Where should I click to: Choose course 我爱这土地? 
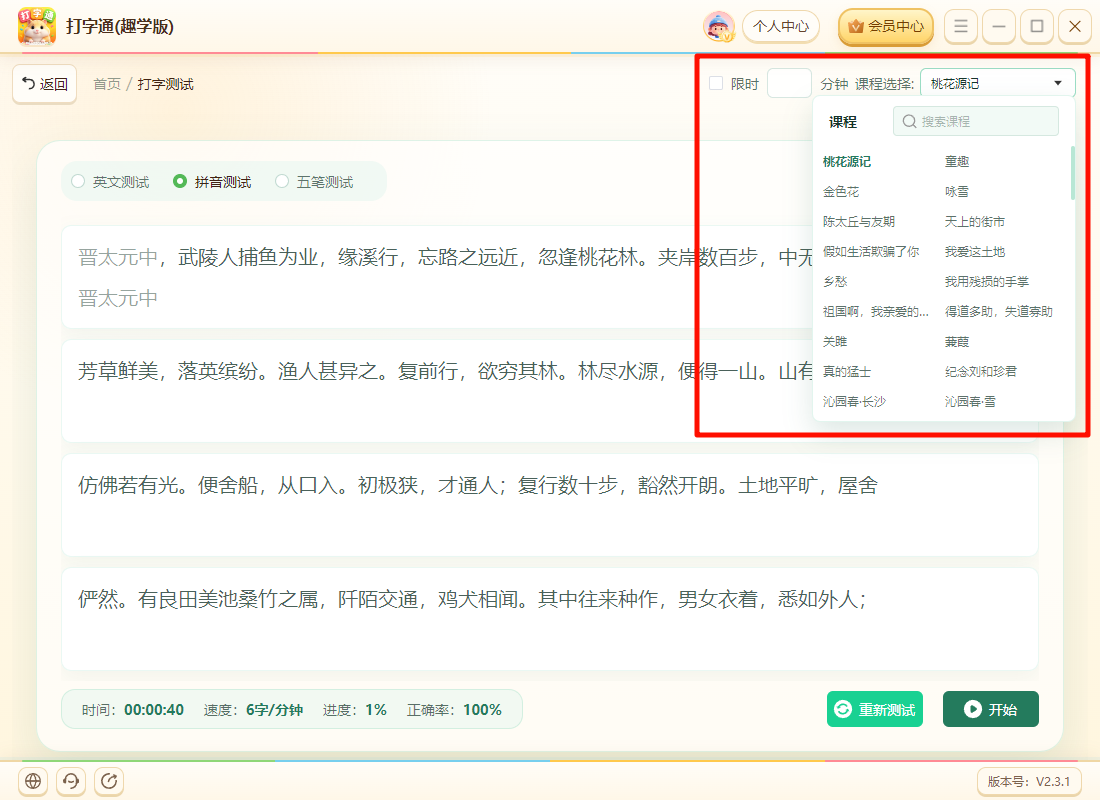(x=974, y=251)
